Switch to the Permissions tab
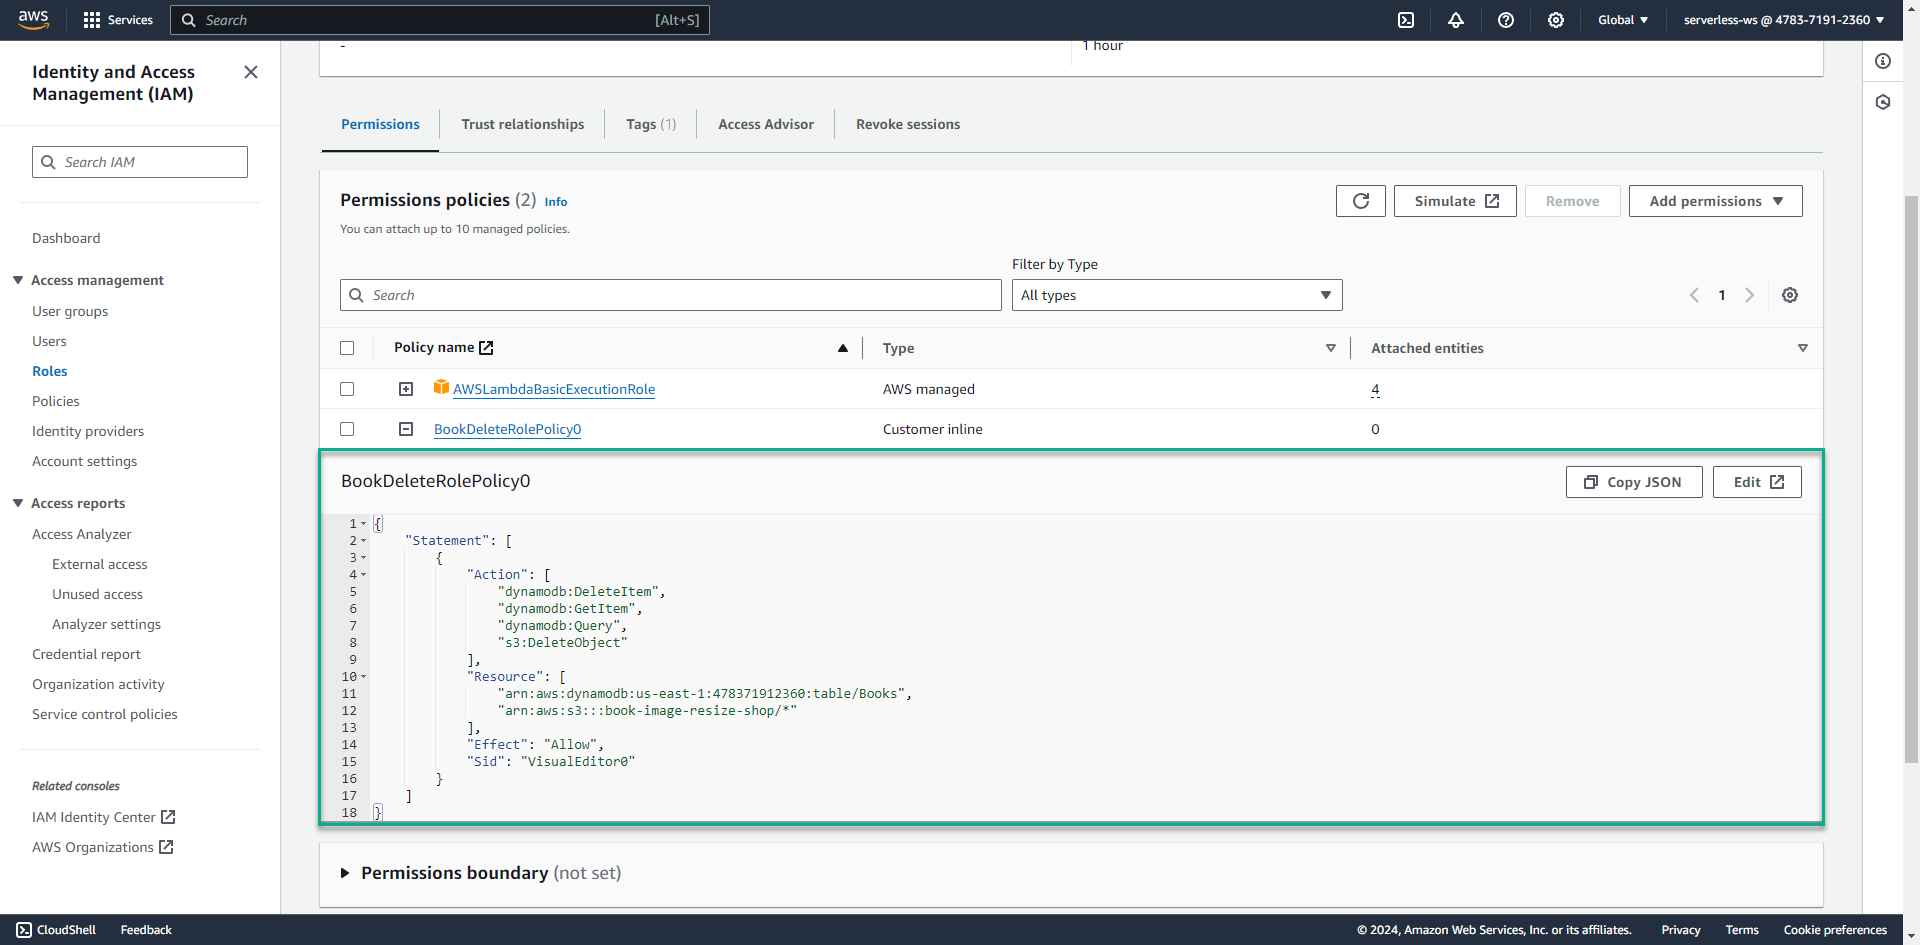The width and height of the screenshot is (1920, 945). point(380,124)
